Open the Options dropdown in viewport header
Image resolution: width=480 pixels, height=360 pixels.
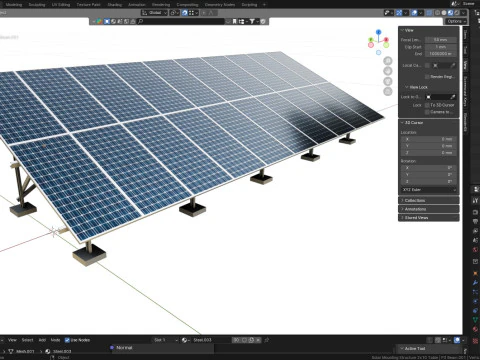(x=456, y=21)
